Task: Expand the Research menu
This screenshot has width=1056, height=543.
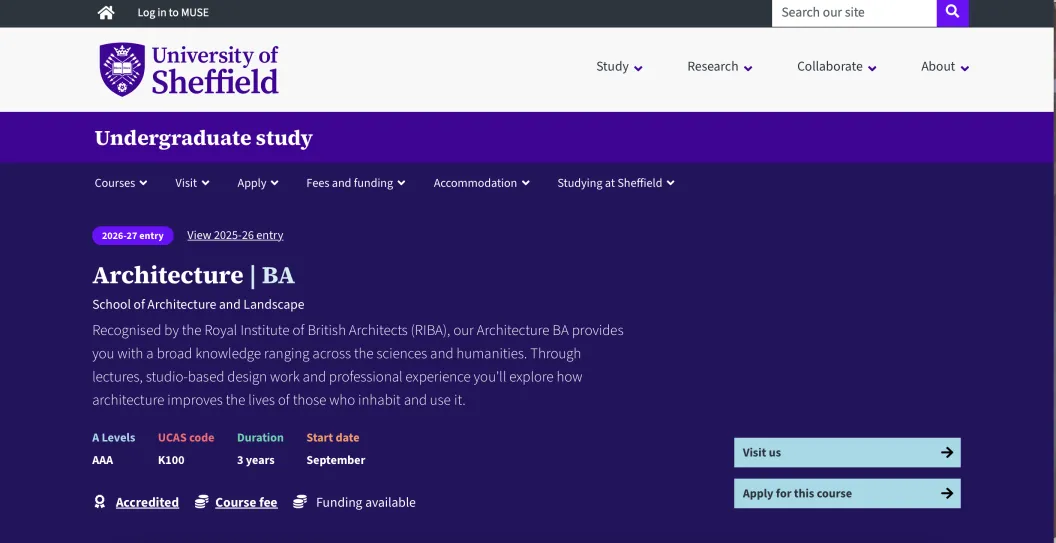Action: (x=719, y=66)
